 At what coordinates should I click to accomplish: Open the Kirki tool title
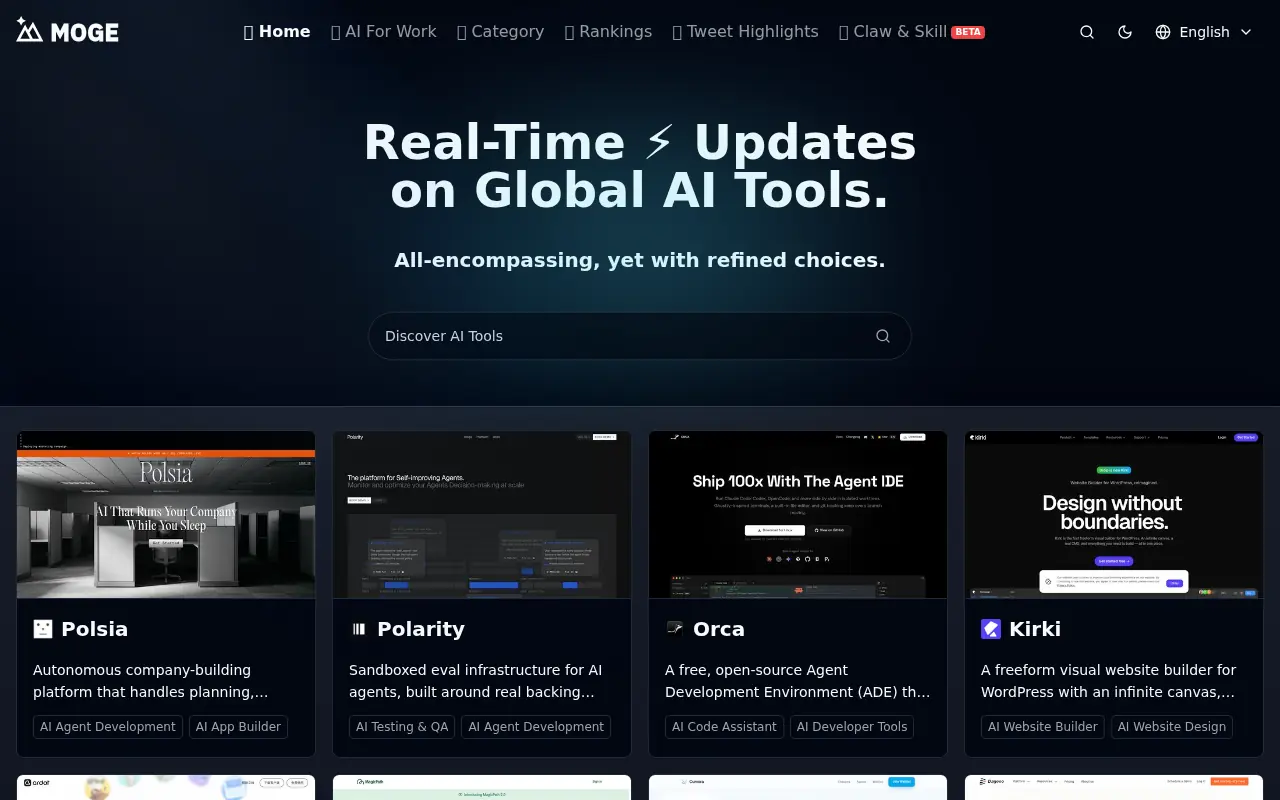point(1035,629)
